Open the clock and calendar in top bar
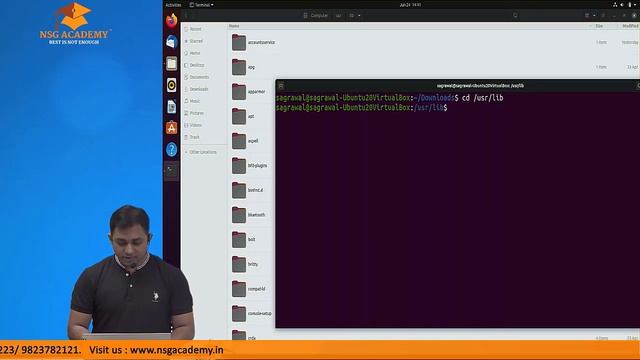 click(410, 5)
